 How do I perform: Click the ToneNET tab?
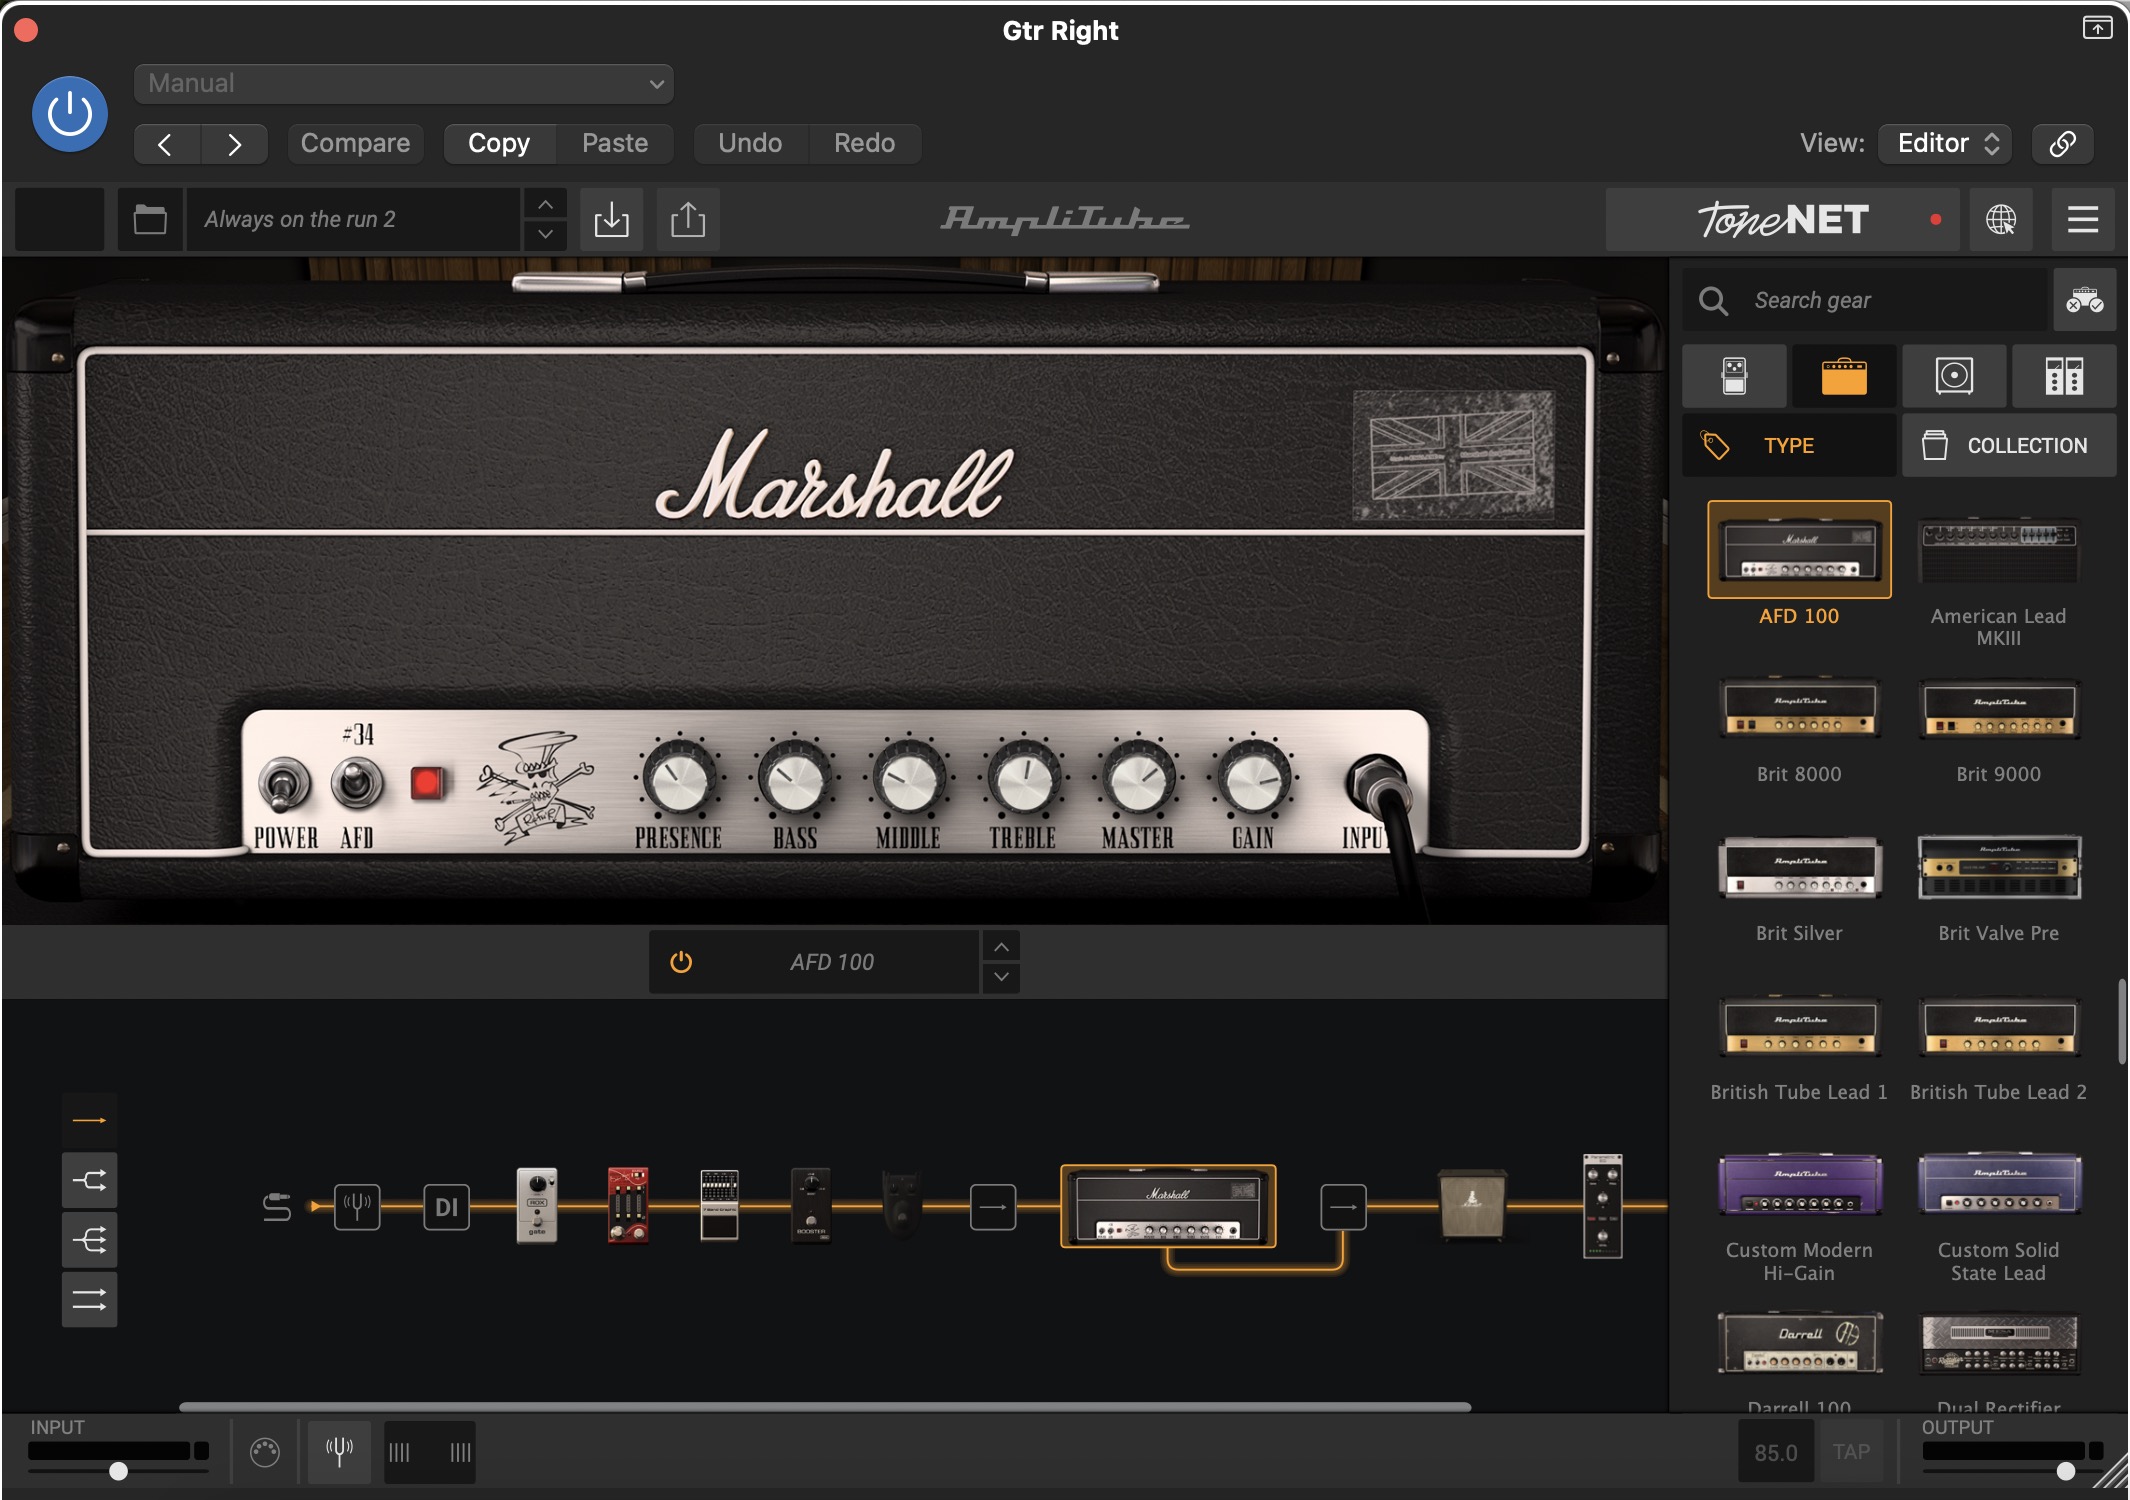coord(1783,219)
